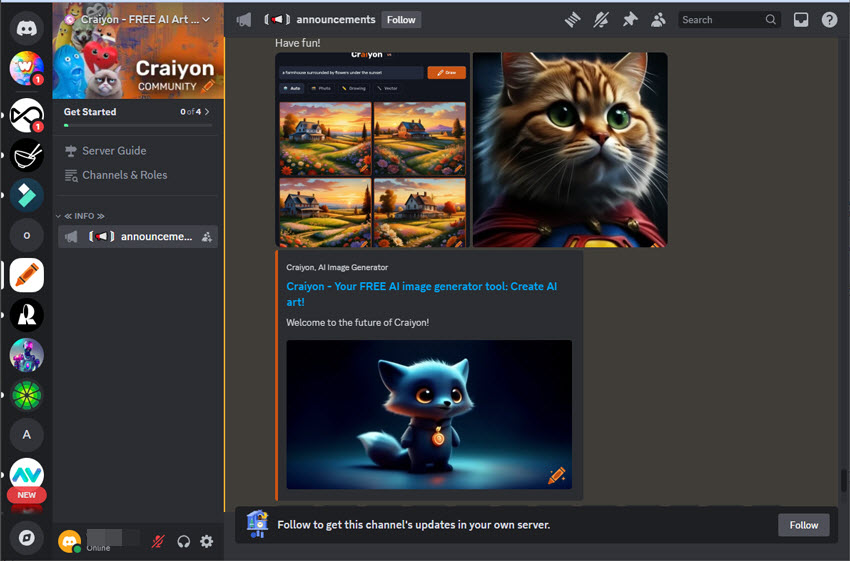Open Explore Discoverable Servers compass icon
The height and width of the screenshot is (561, 850).
tap(26, 538)
